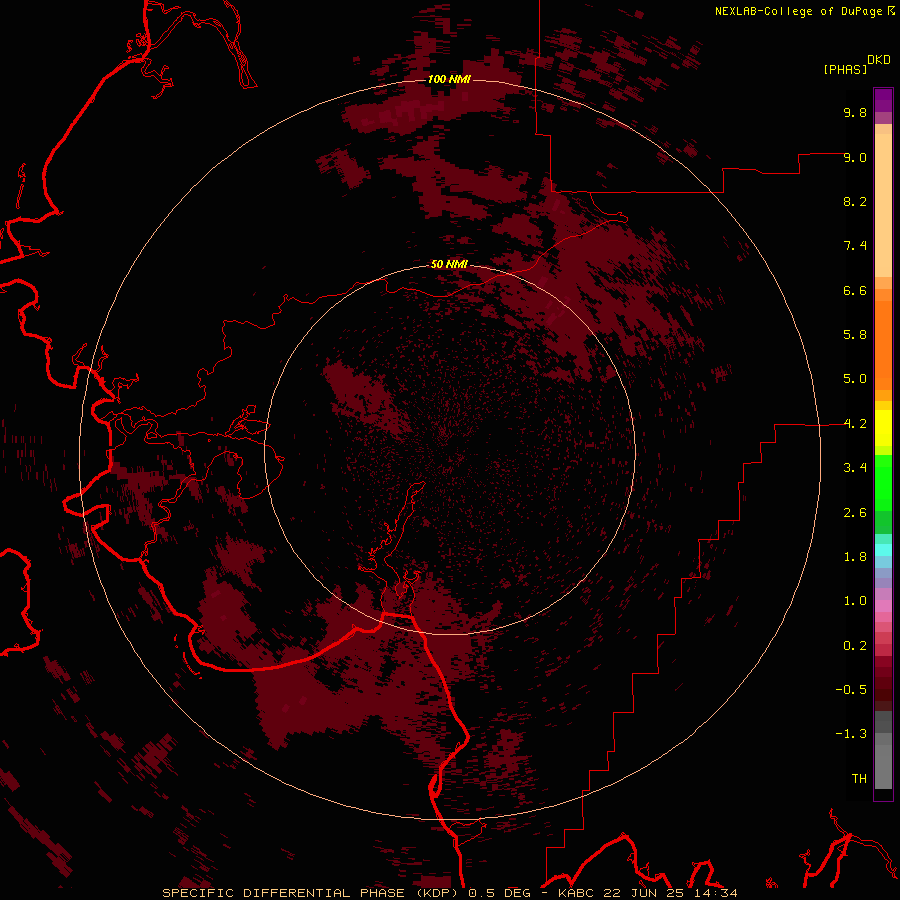Screen dimensions: 900x900
Task: Click the TH threshold label
Action: coord(859,779)
